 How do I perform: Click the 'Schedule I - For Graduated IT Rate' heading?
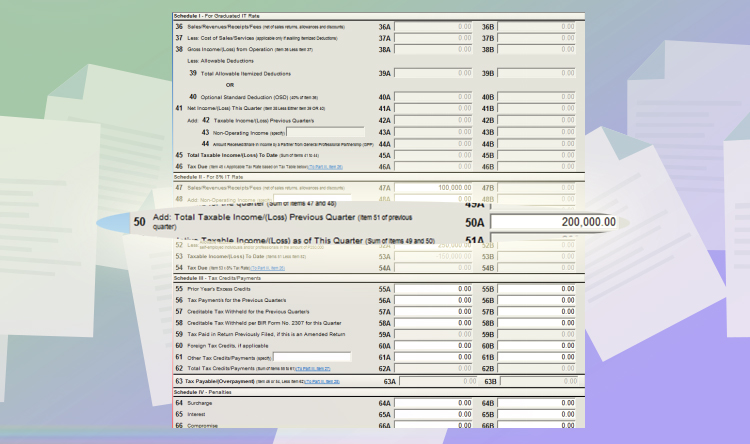(217, 16)
